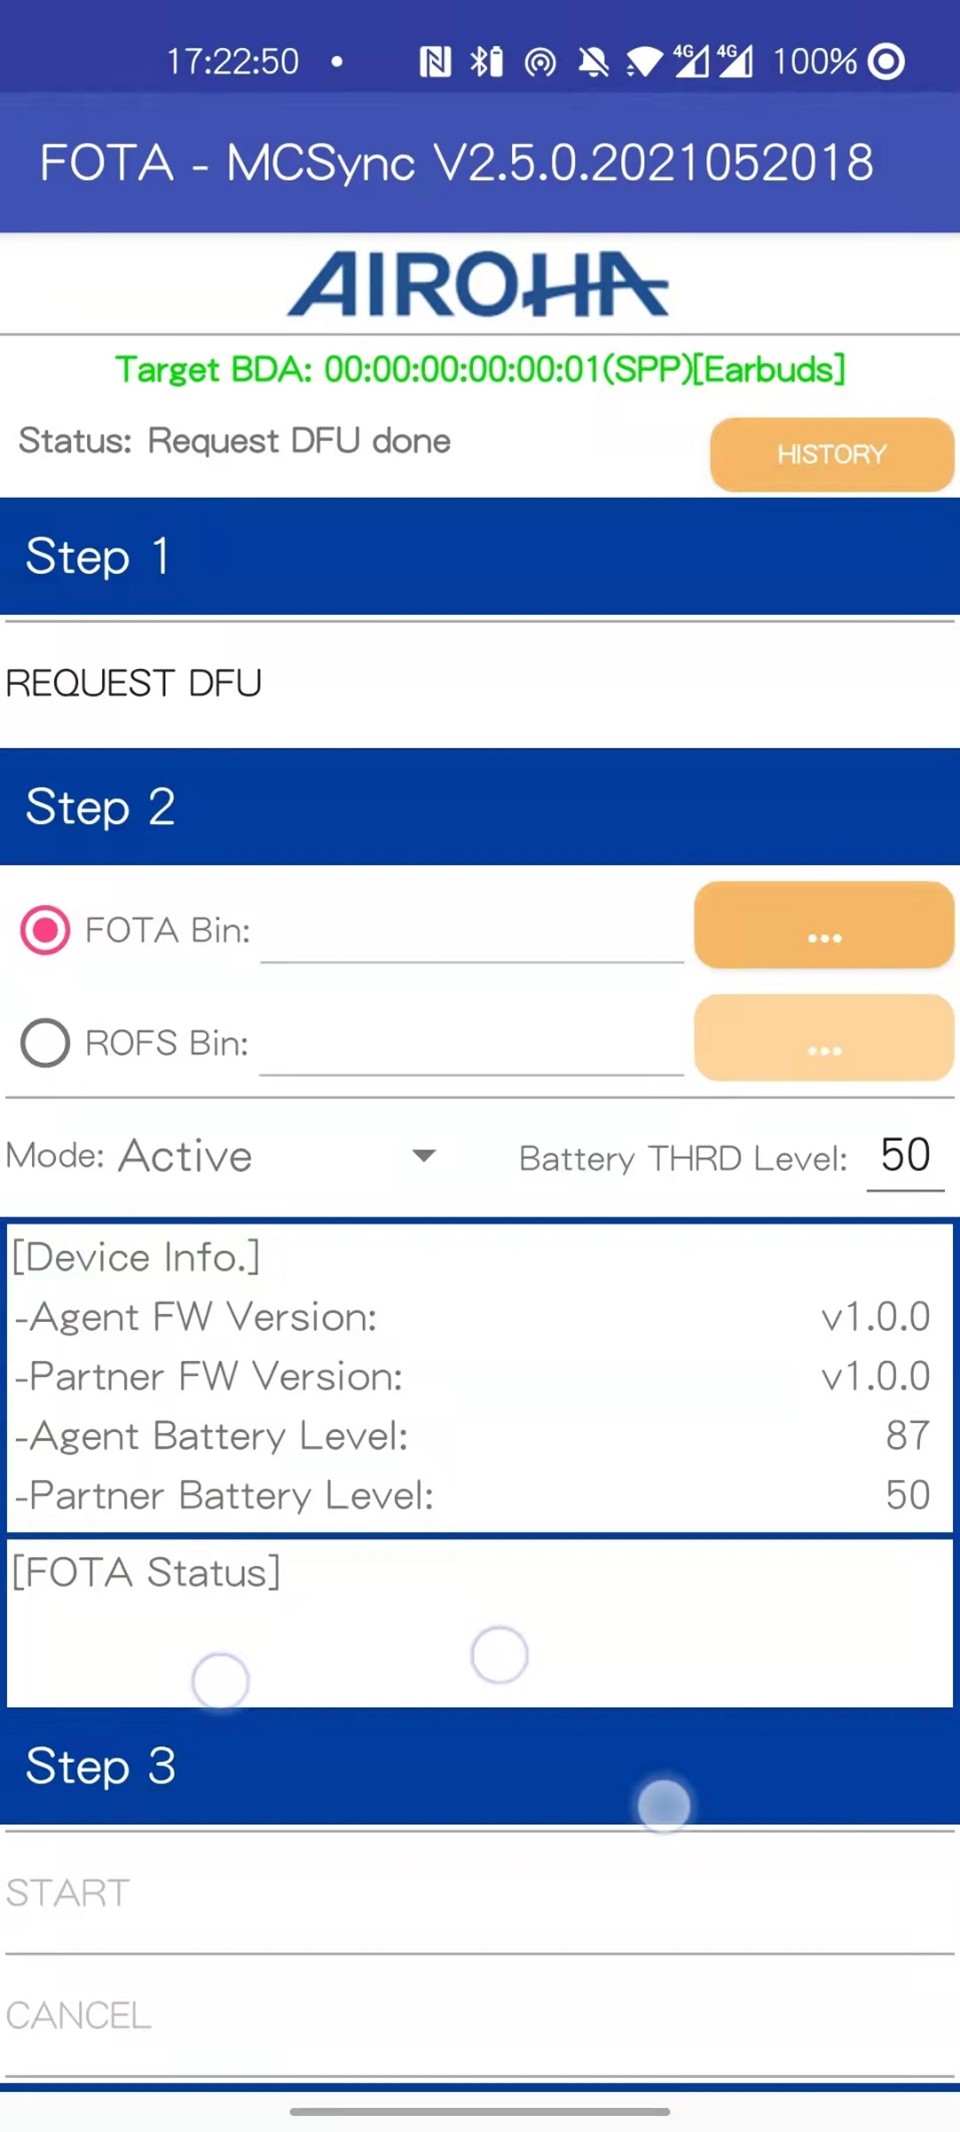Tap REQUEST DFU under Step 1
This screenshot has width=960, height=2132.
[x=134, y=683]
